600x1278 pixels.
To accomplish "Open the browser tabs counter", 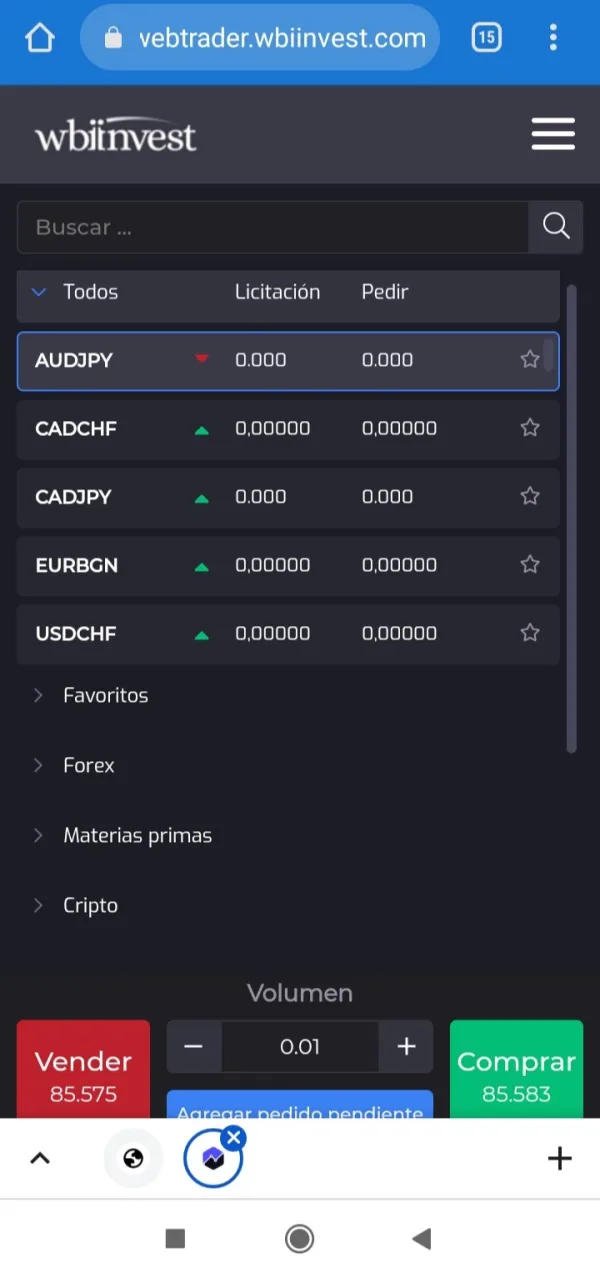I will (486, 39).
